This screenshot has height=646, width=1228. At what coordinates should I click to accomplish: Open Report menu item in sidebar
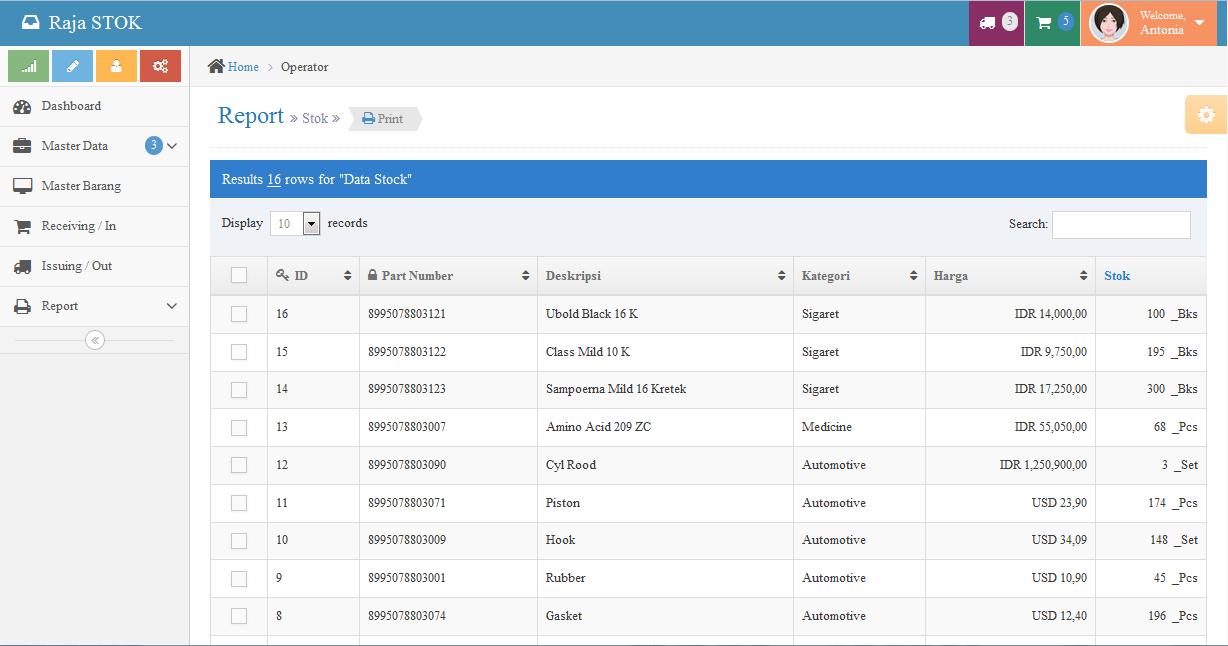[x=94, y=306]
